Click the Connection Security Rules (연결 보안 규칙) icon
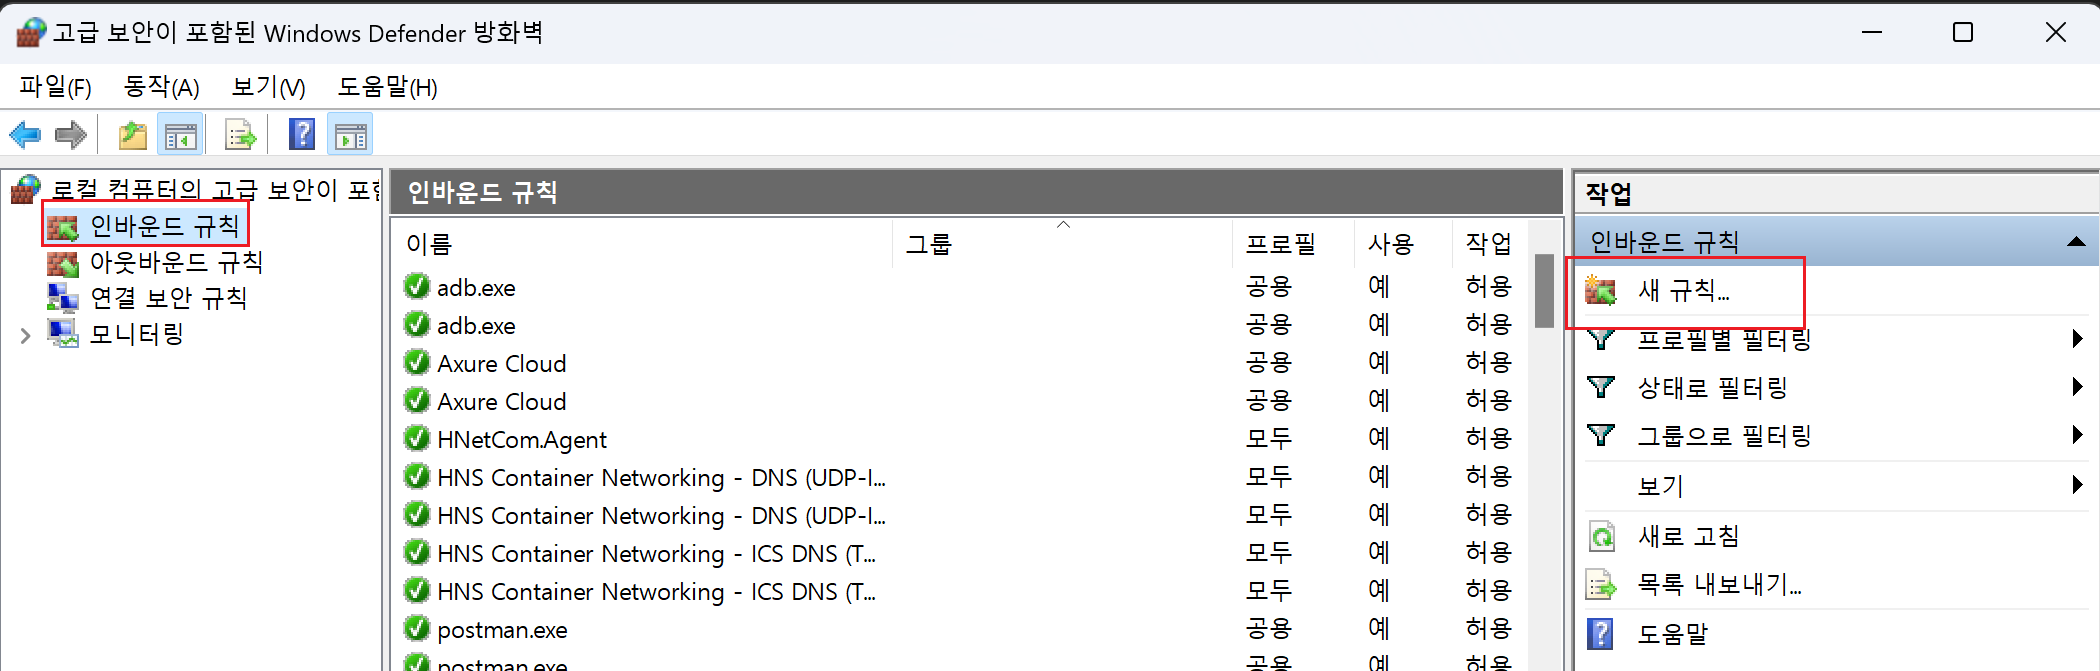Viewport: 2100px width, 671px height. 63,298
